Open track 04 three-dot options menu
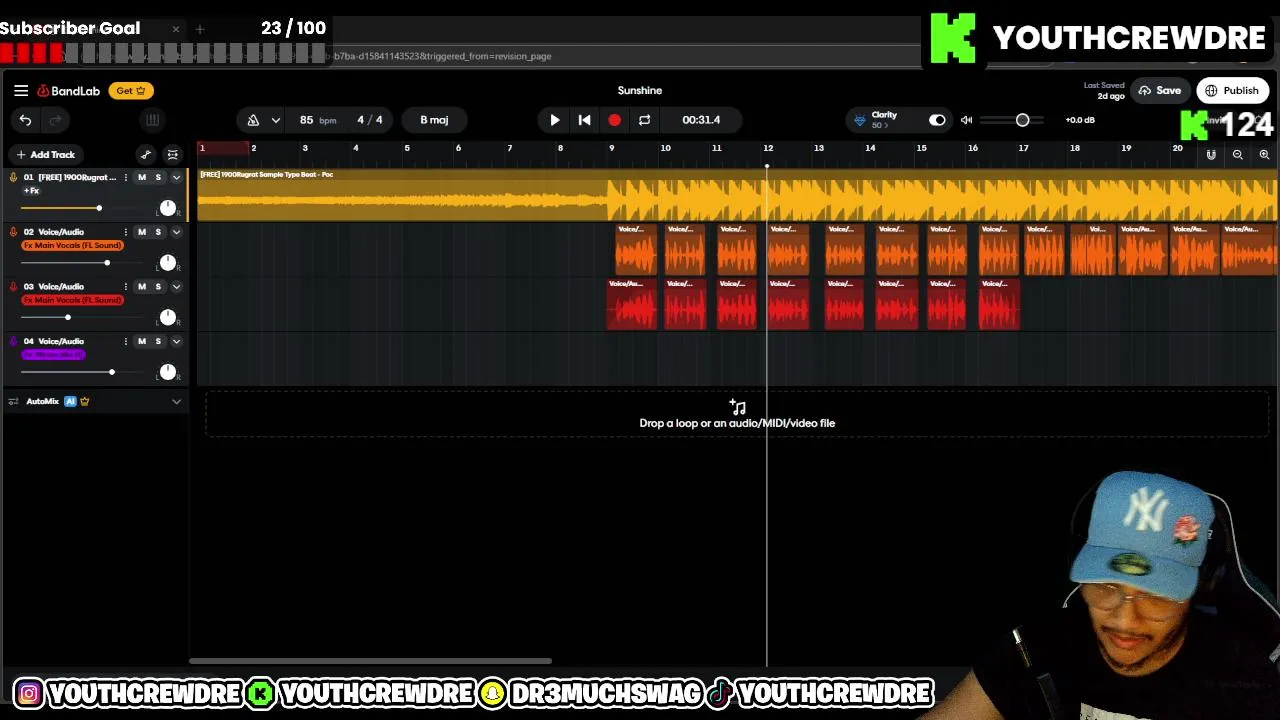This screenshot has height=720, width=1280. [x=126, y=342]
